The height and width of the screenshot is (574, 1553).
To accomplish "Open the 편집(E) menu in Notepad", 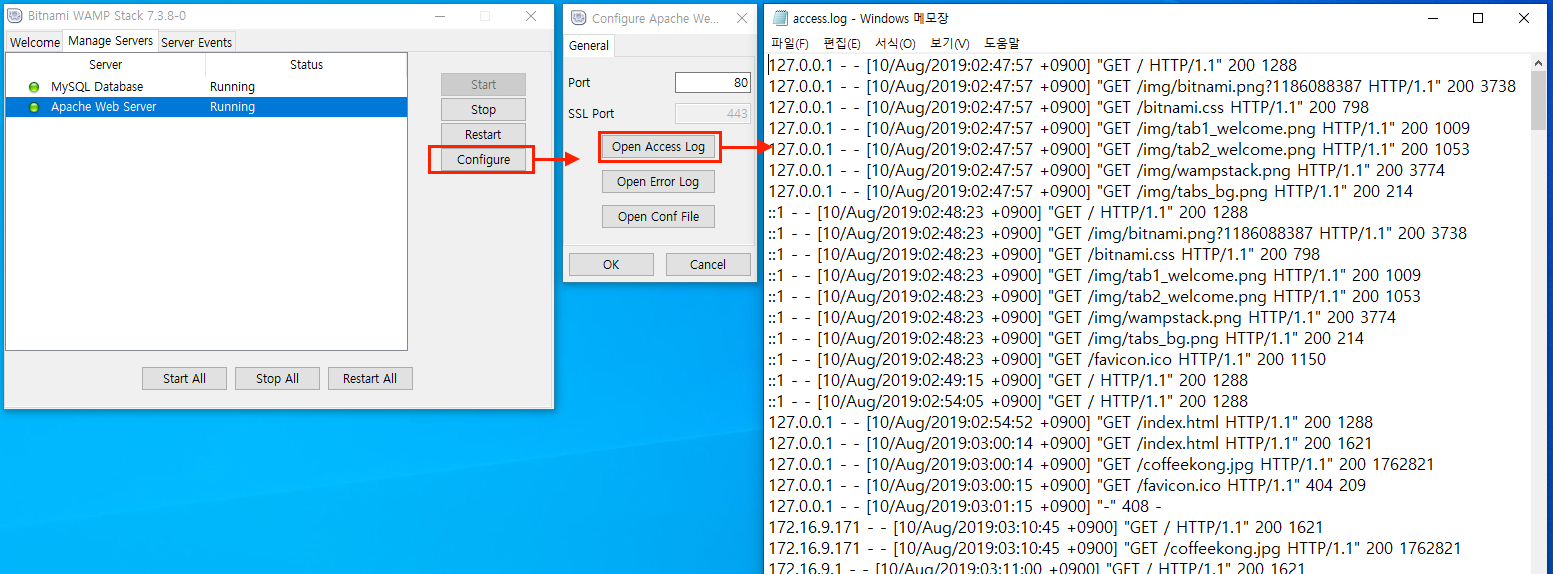I will (841, 44).
